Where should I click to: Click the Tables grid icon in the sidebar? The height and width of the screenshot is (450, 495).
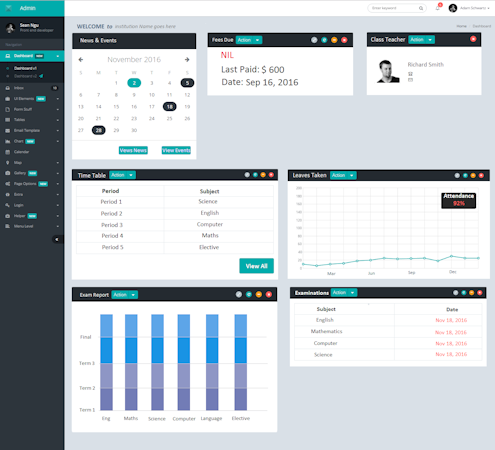point(8,120)
